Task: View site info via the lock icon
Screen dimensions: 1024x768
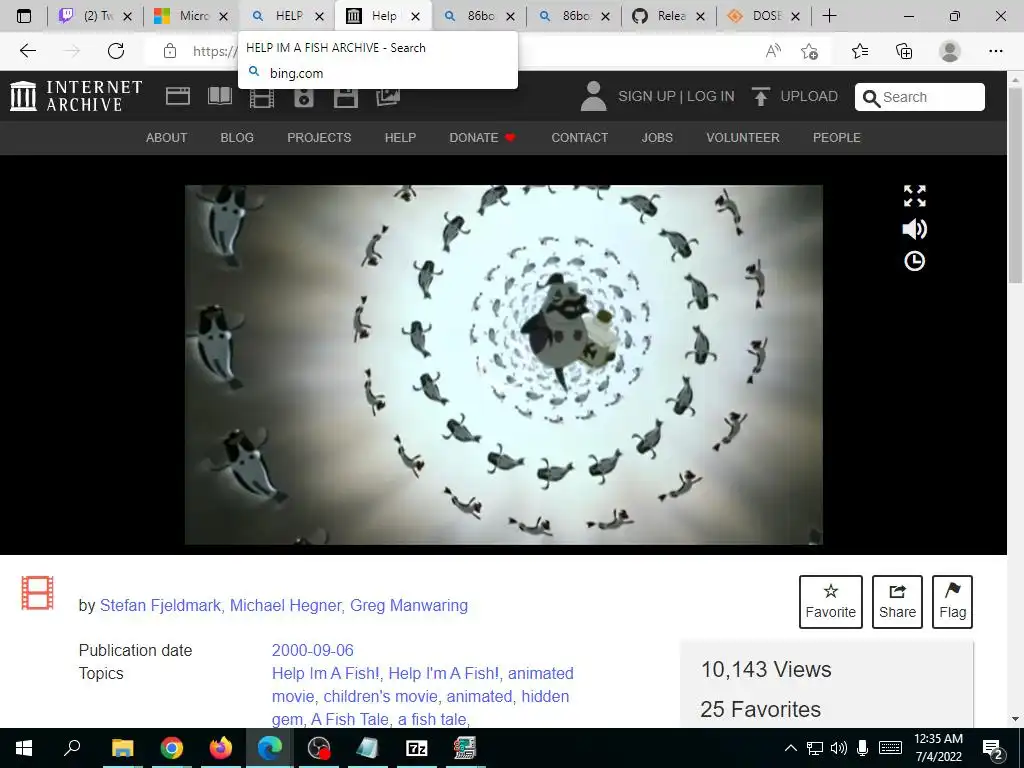Action: pos(170,51)
